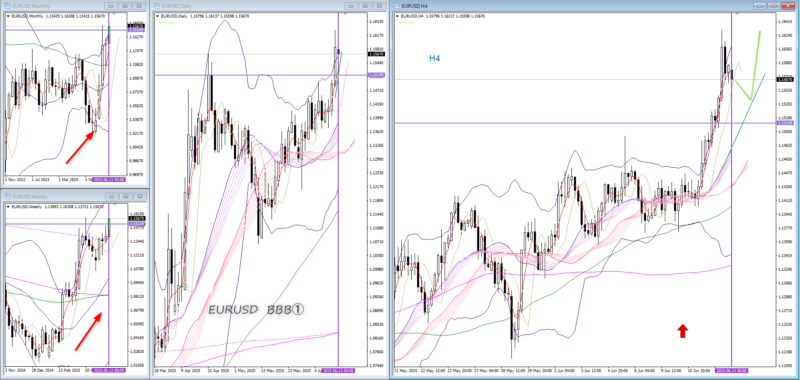This screenshot has height=380, width=800.
Task: Click the purple price tag on H4 price axis
Action: (x=784, y=123)
